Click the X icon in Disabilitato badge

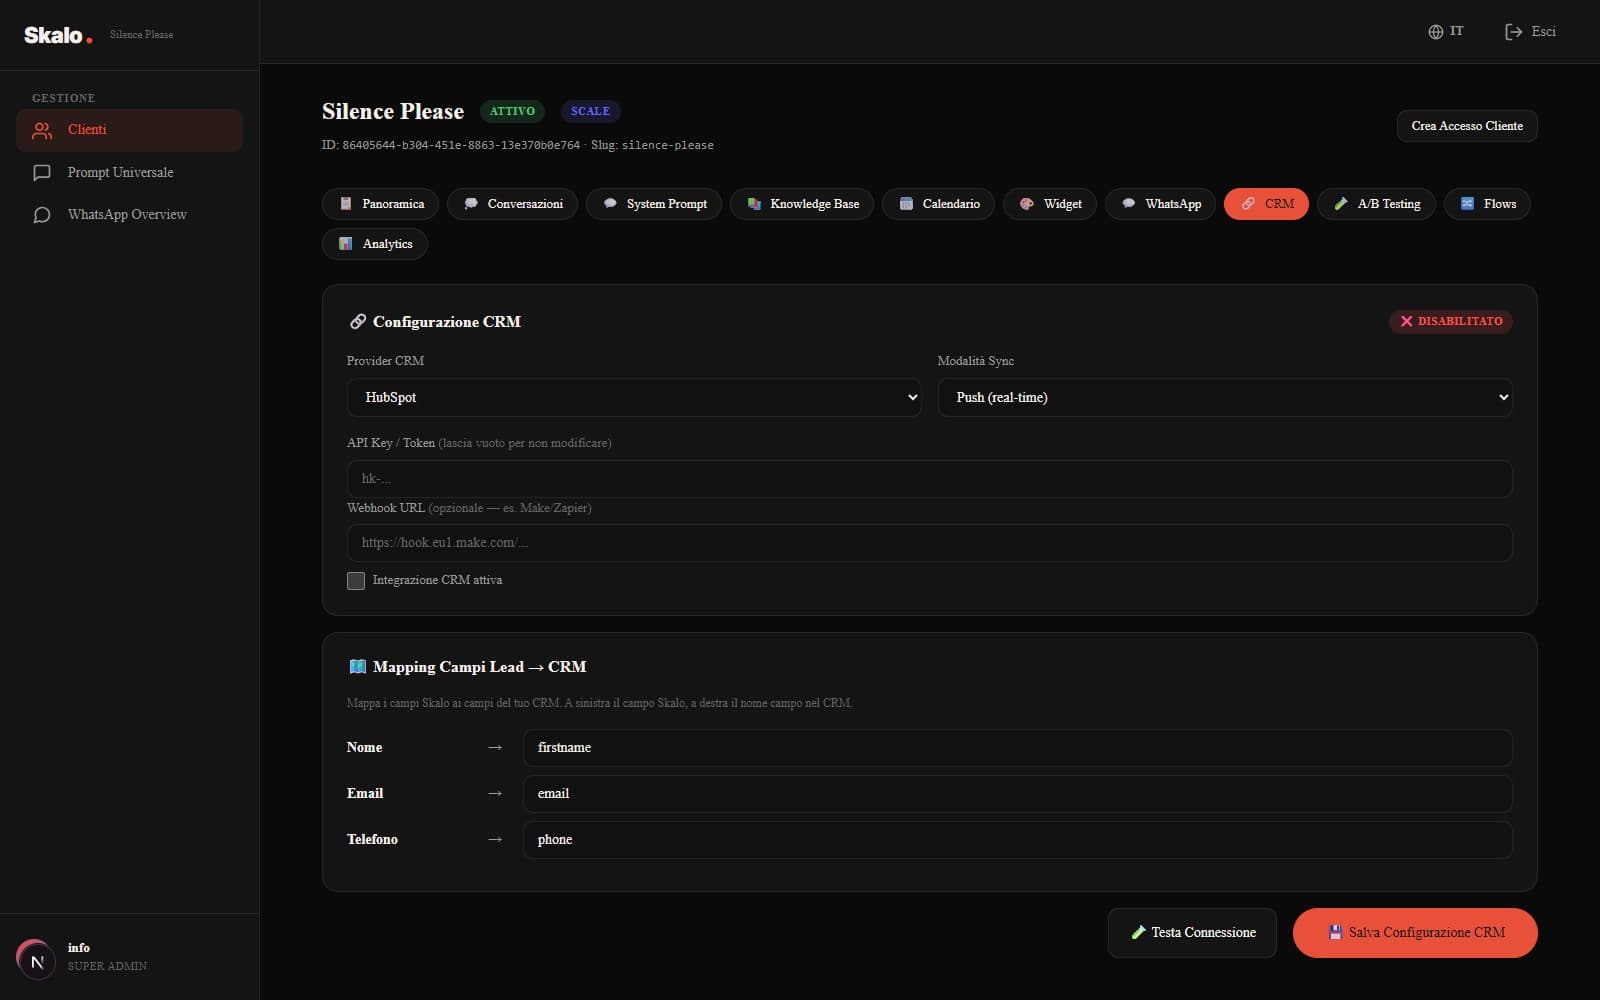click(x=1406, y=322)
